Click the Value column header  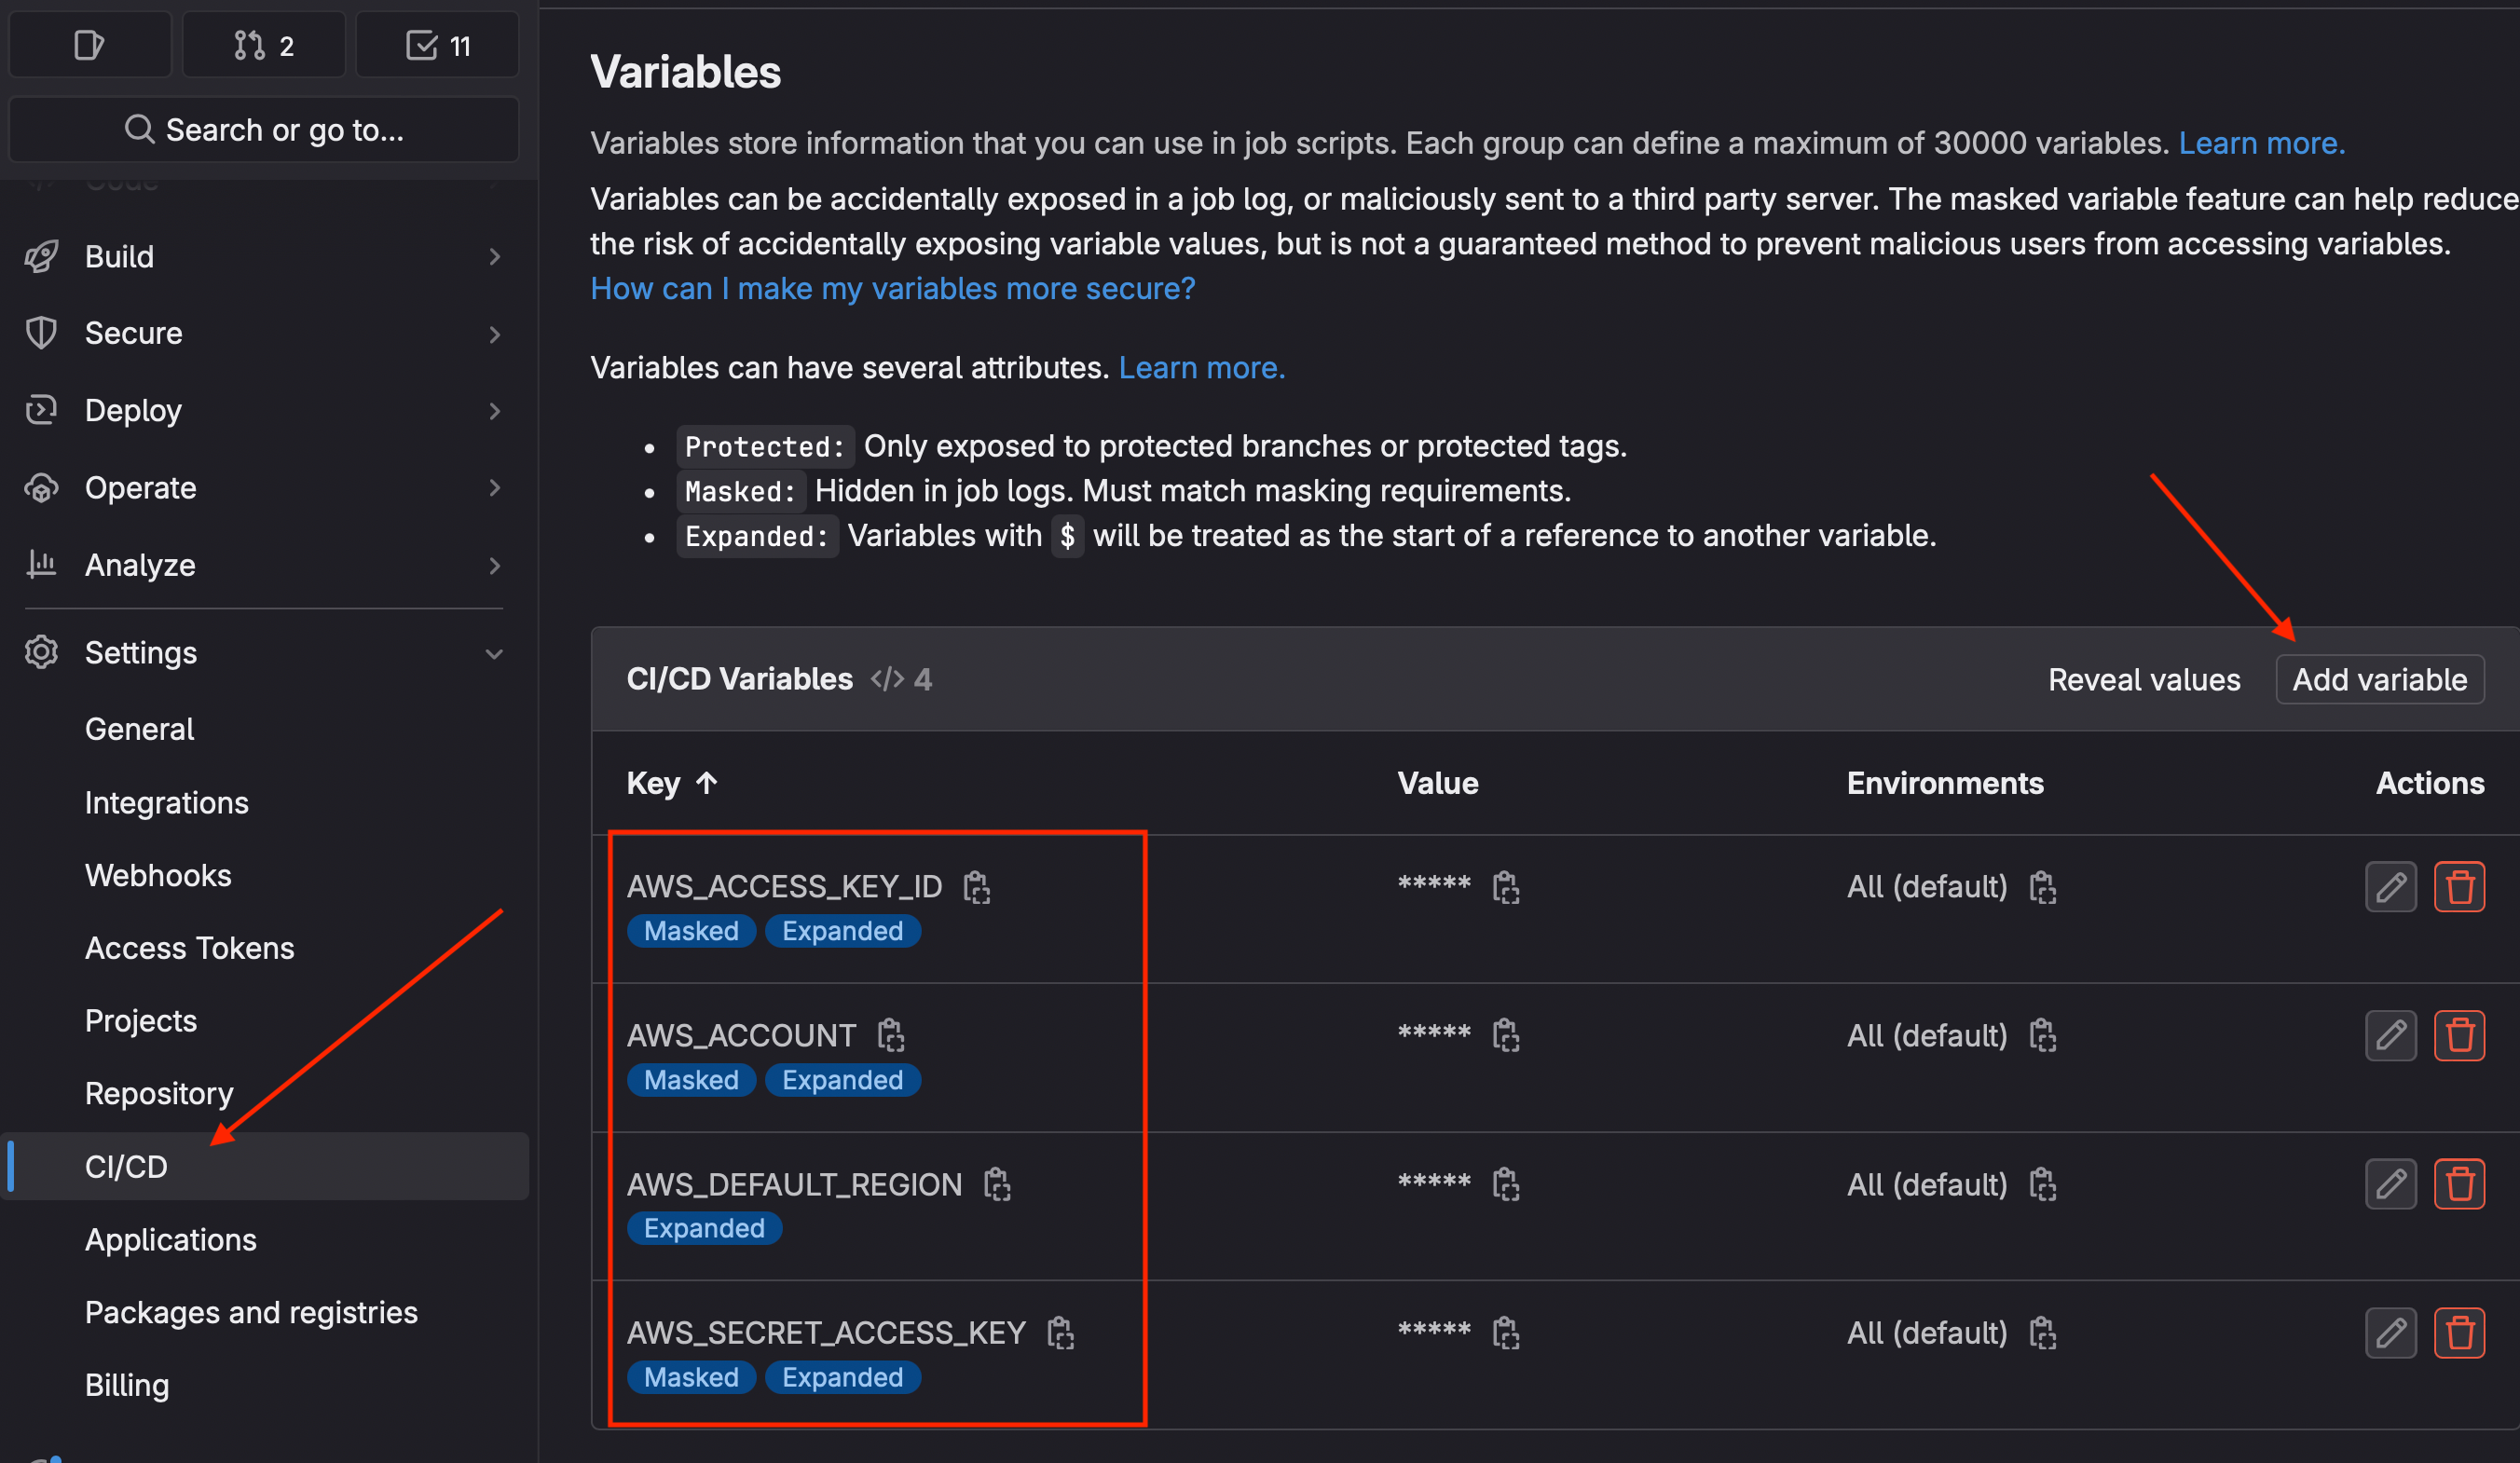click(1438, 783)
